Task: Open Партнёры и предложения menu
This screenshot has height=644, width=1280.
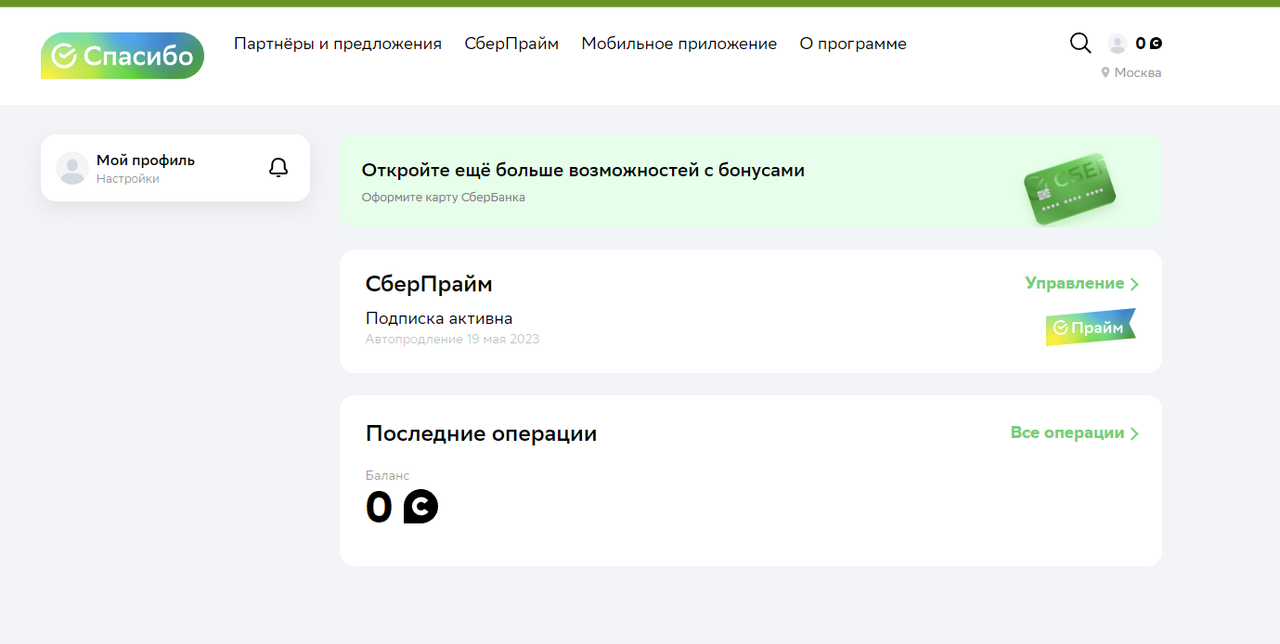Action: tap(338, 44)
